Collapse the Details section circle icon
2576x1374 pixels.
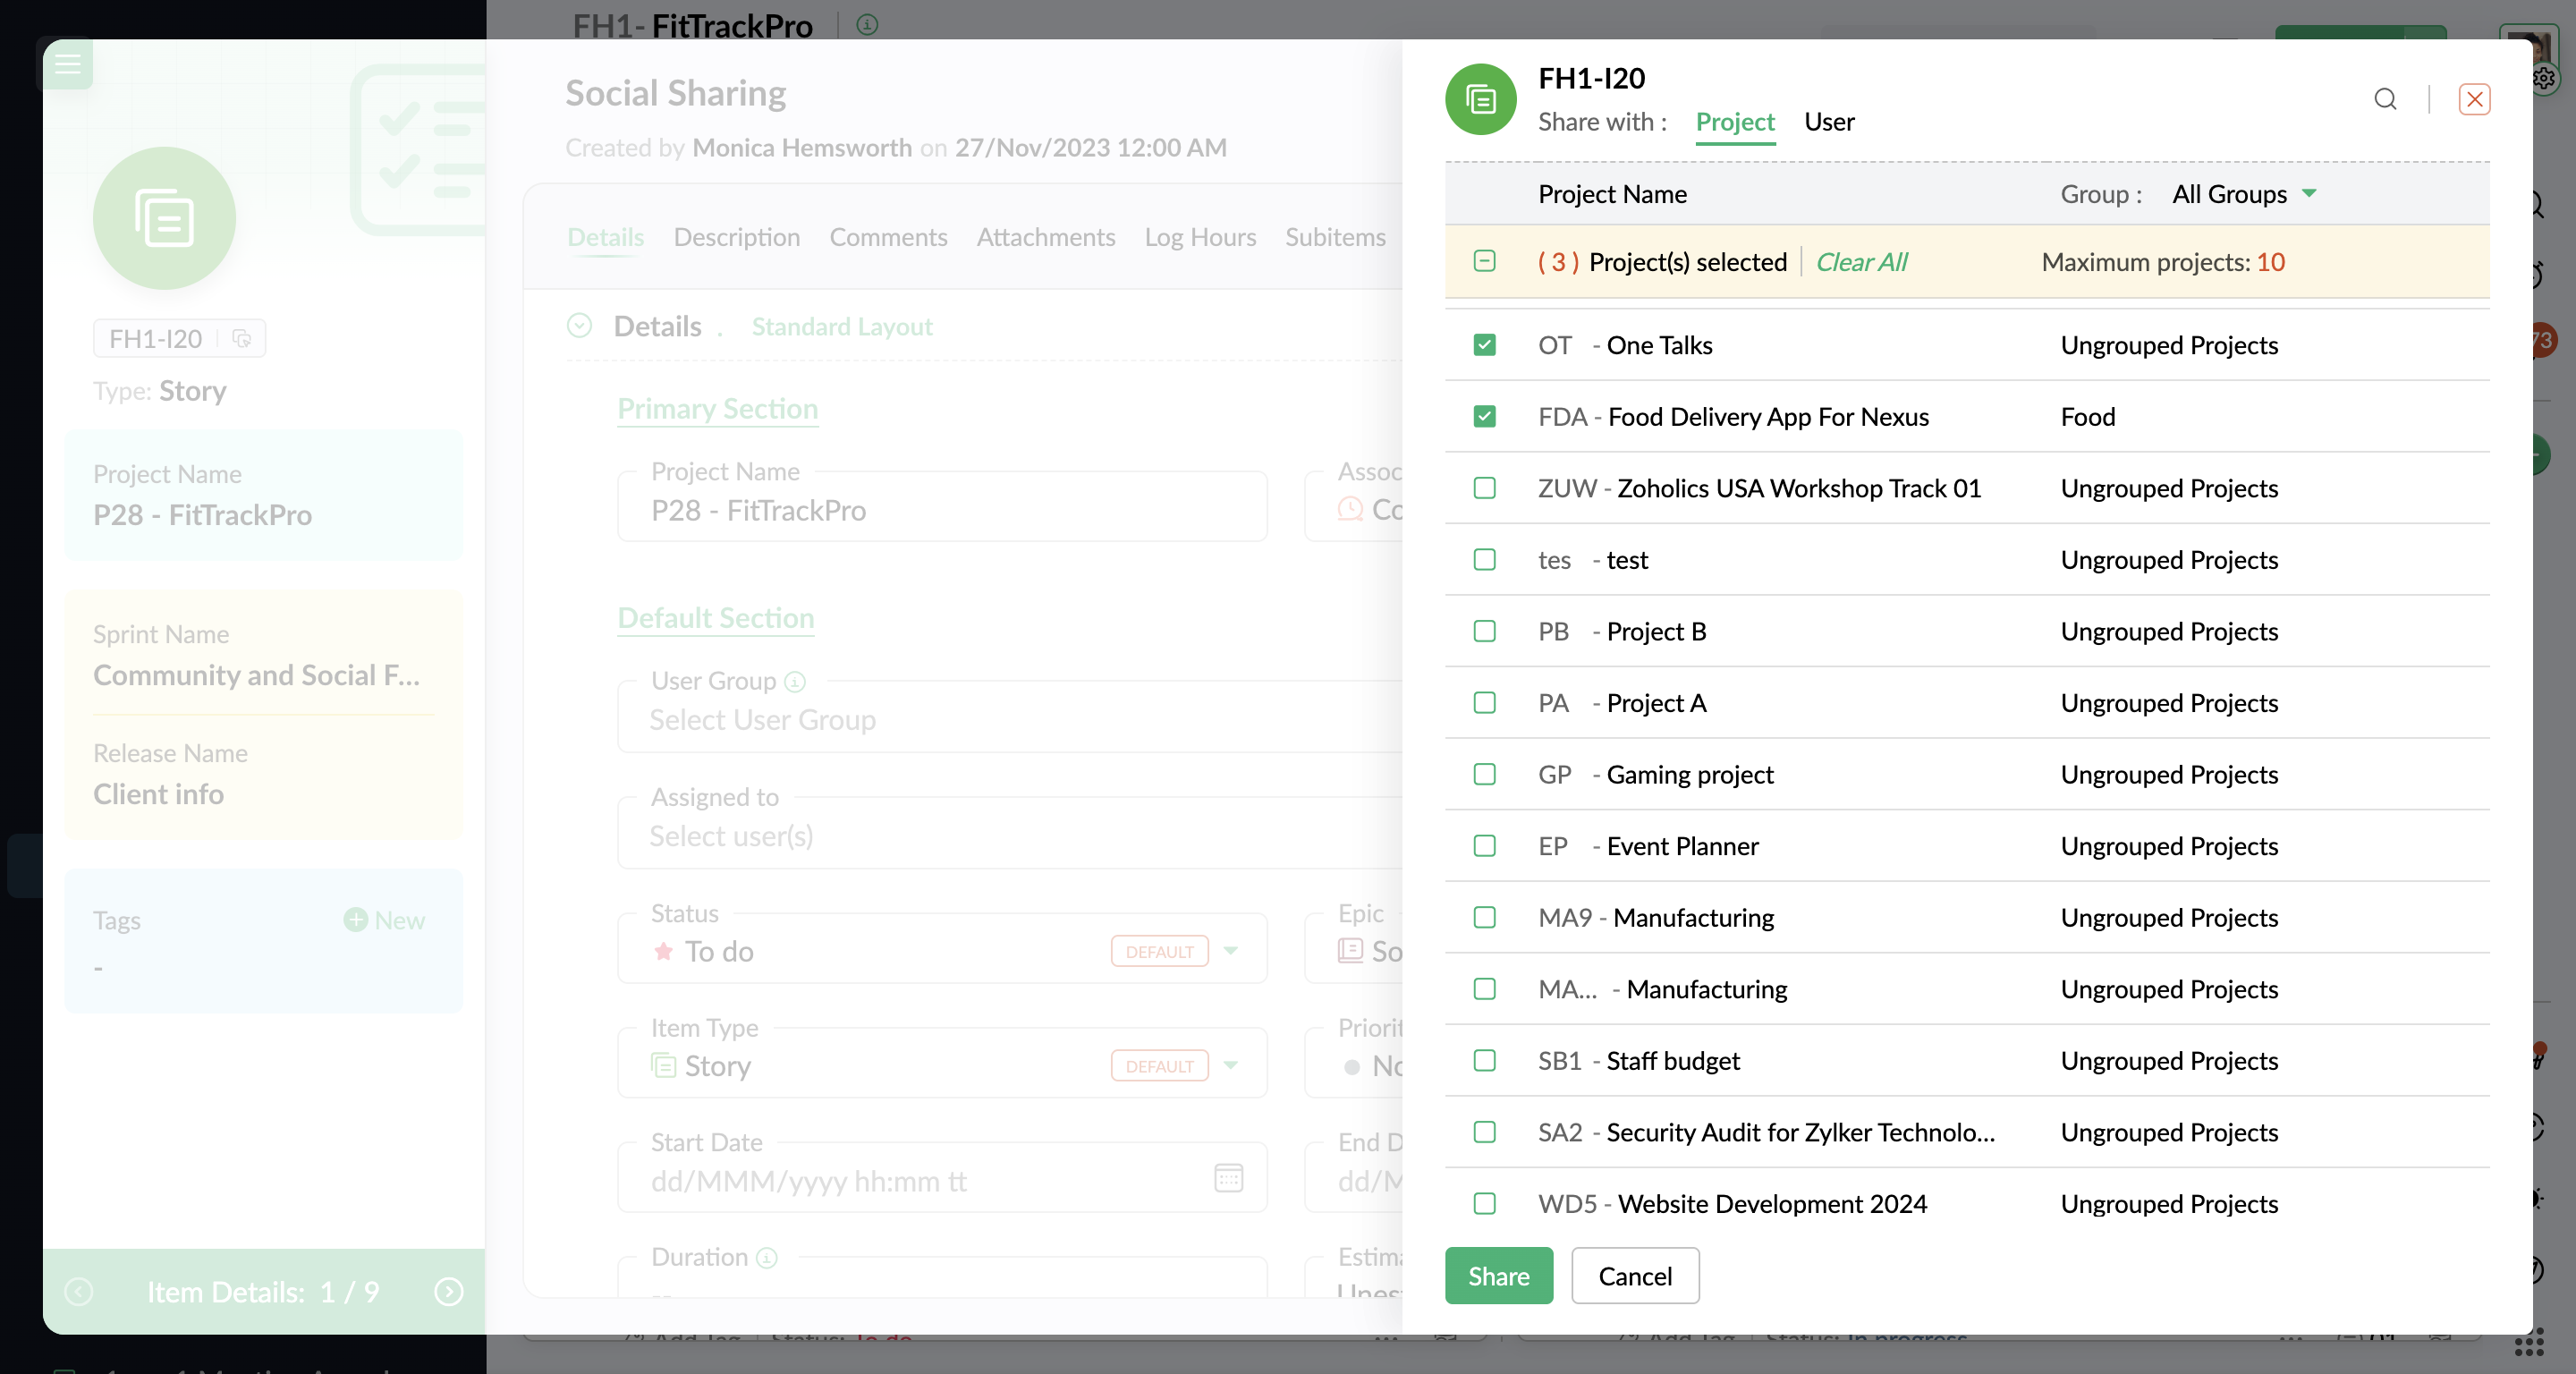pyautogui.click(x=580, y=326)
